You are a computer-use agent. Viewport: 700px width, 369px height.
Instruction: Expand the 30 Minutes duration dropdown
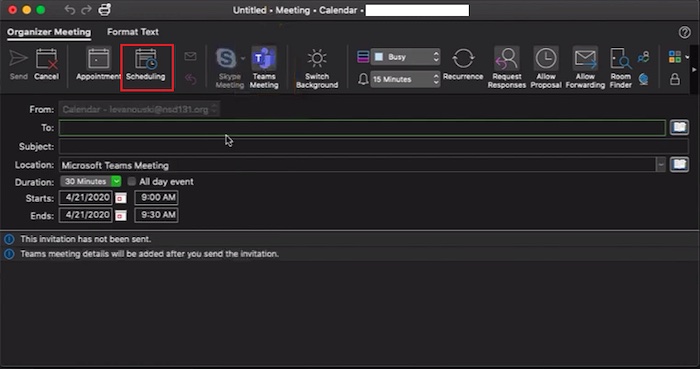pos(116,181)
